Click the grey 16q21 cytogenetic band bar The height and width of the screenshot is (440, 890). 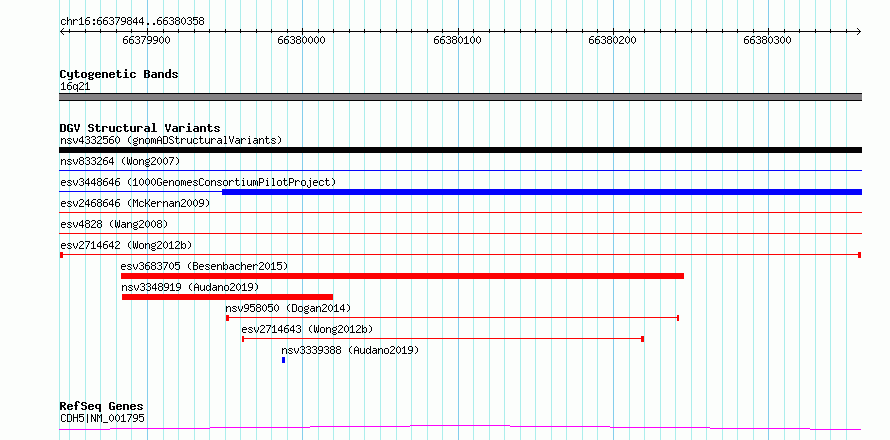(x=460, y=97)
